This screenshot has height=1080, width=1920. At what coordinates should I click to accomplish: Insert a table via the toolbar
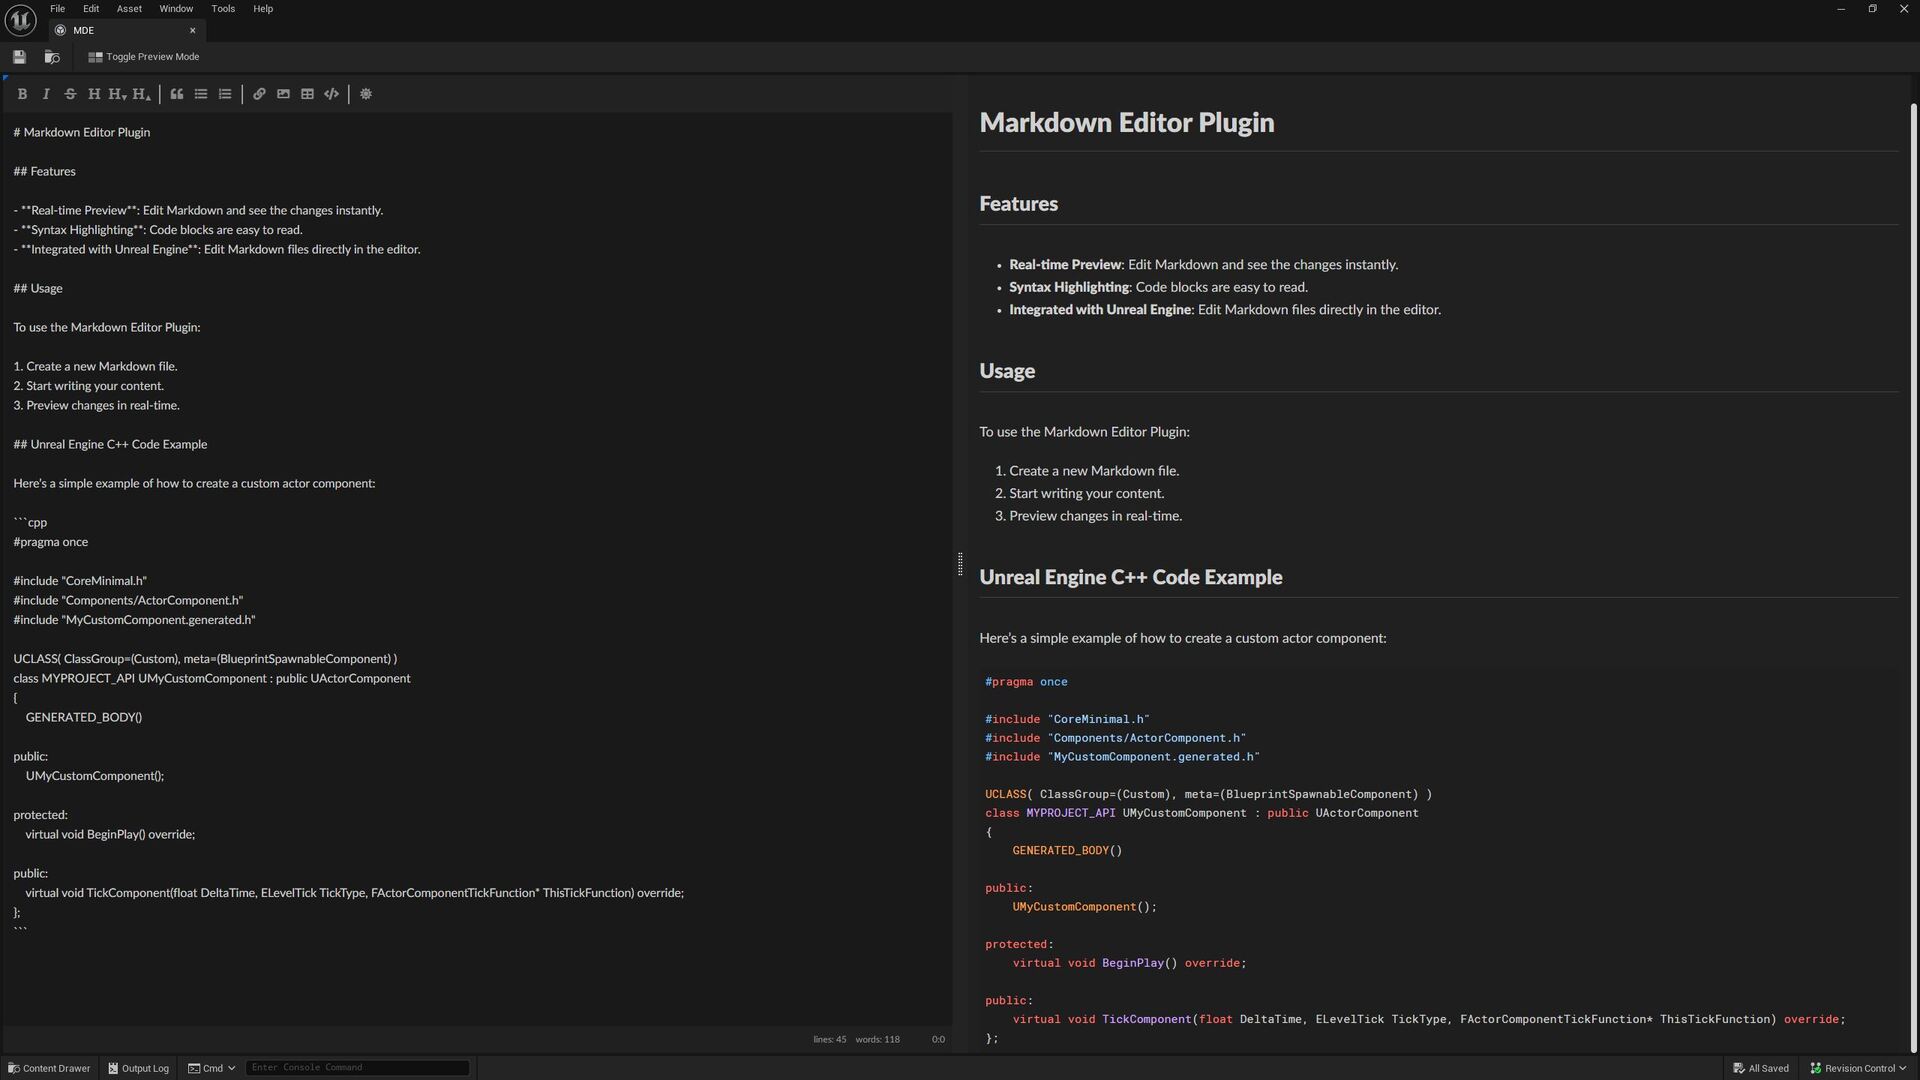coord(307,94)
